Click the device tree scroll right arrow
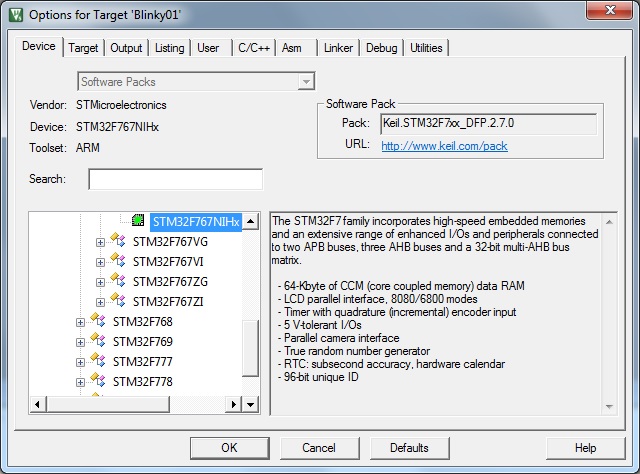The image size is (640, 474). click(233, 405)
